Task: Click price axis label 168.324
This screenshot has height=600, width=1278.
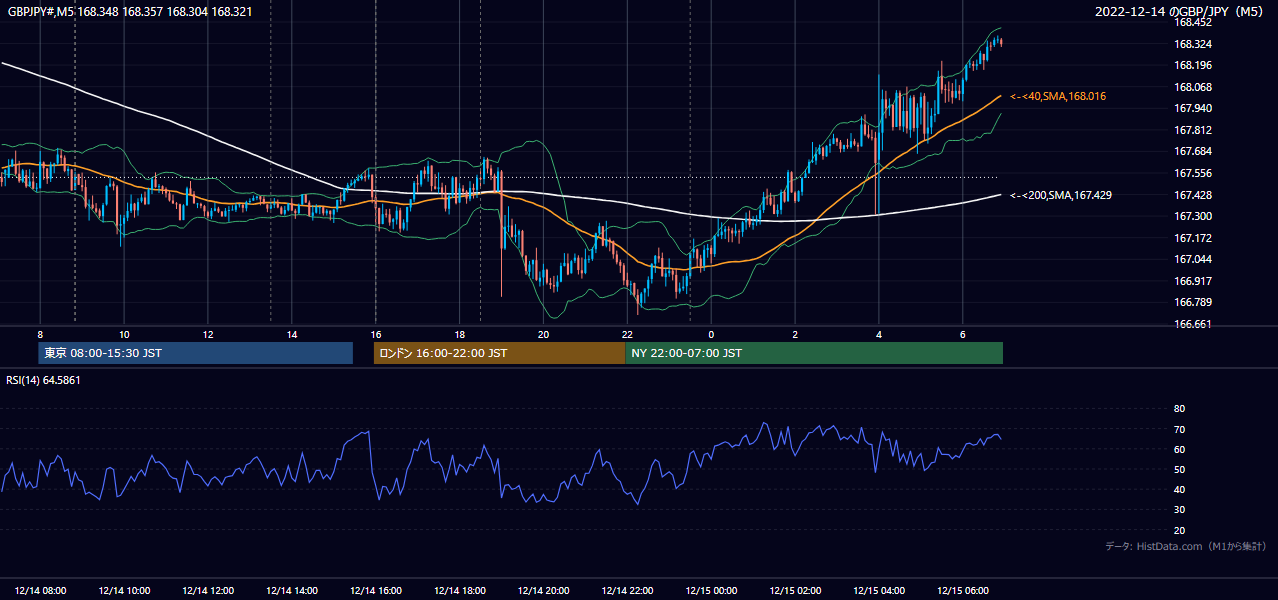Action: tap(1192, 44)
